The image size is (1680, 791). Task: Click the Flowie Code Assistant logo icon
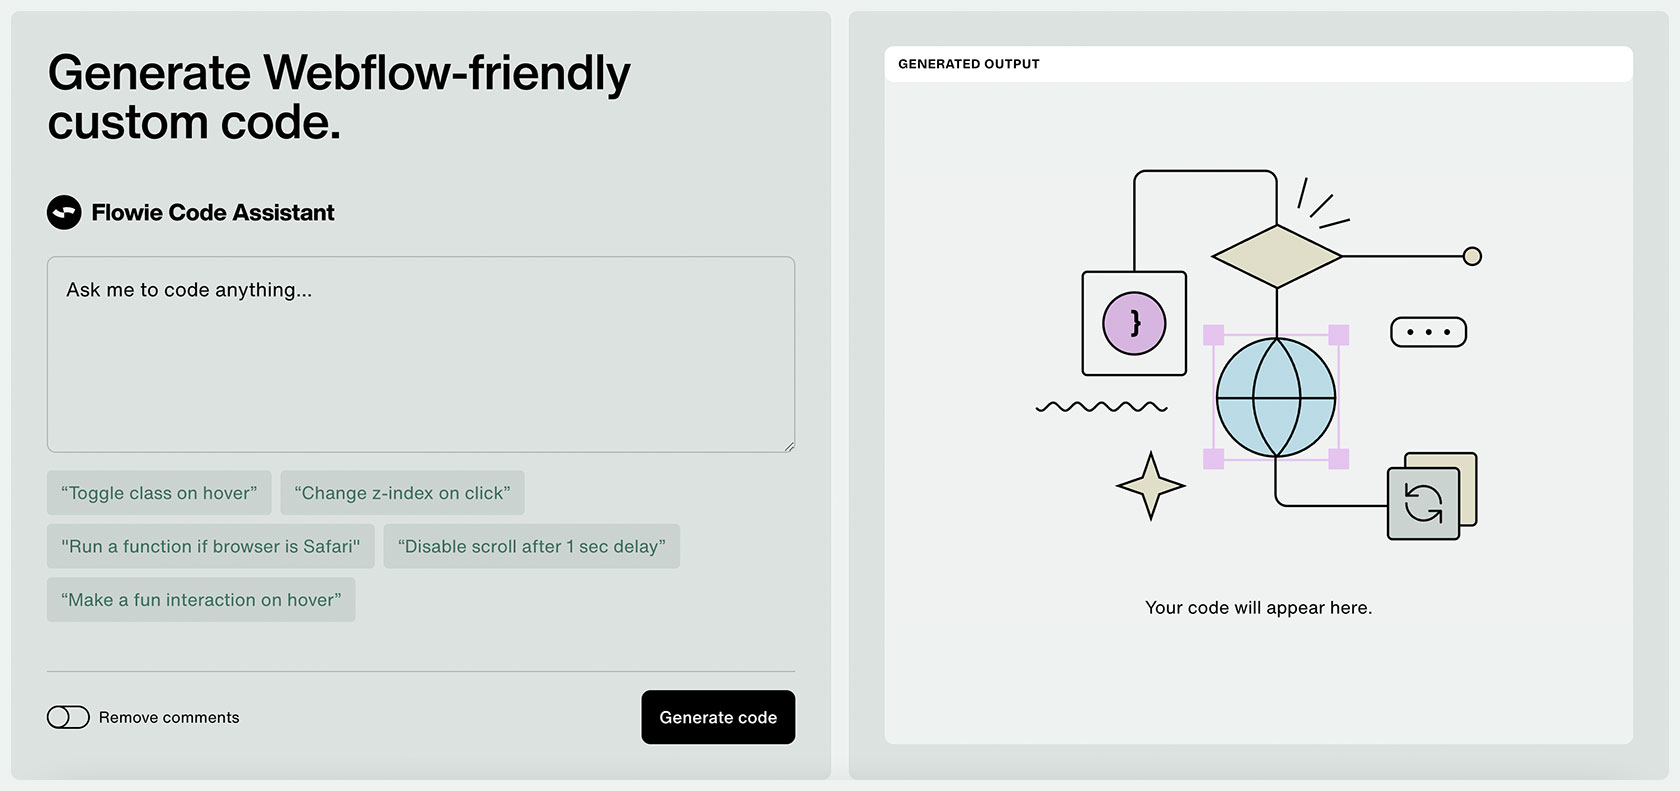[64, 212]
